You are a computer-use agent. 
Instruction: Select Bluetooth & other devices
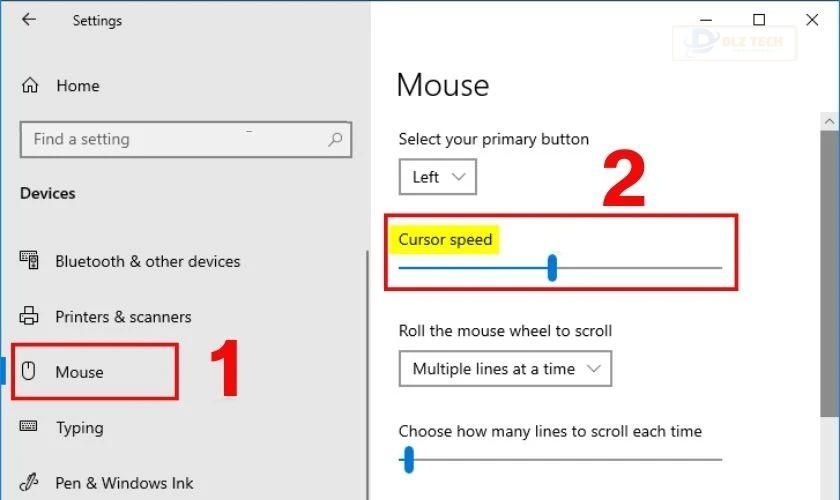pos(147,261)
